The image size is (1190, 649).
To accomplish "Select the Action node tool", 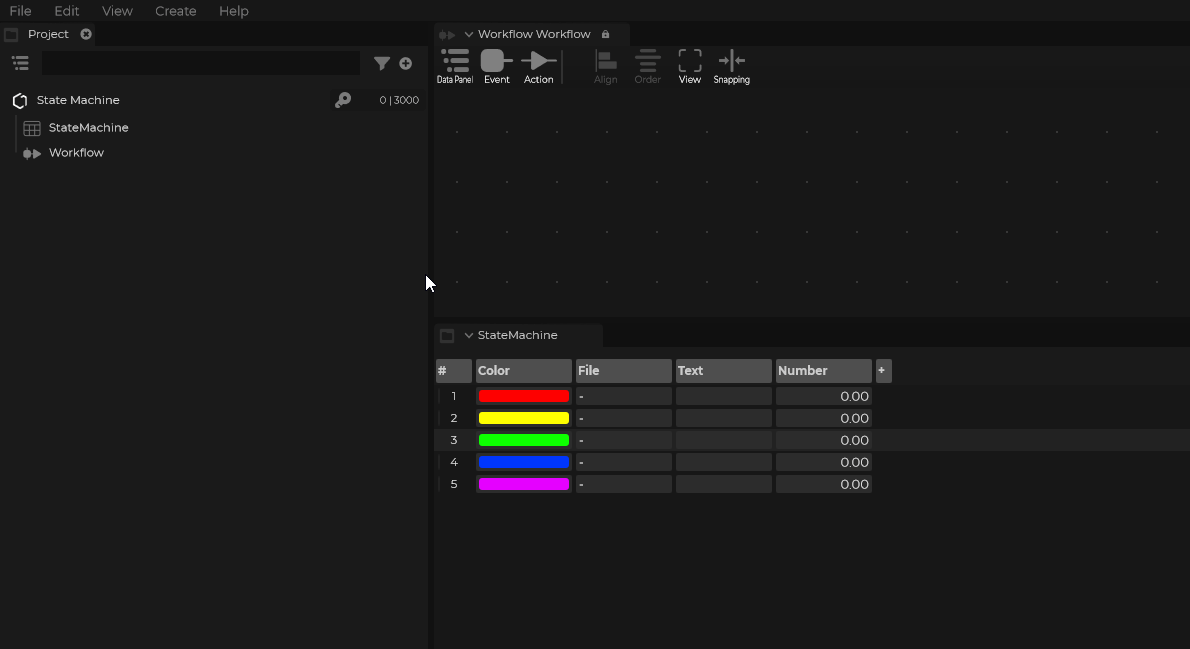I will pos(538,66).
